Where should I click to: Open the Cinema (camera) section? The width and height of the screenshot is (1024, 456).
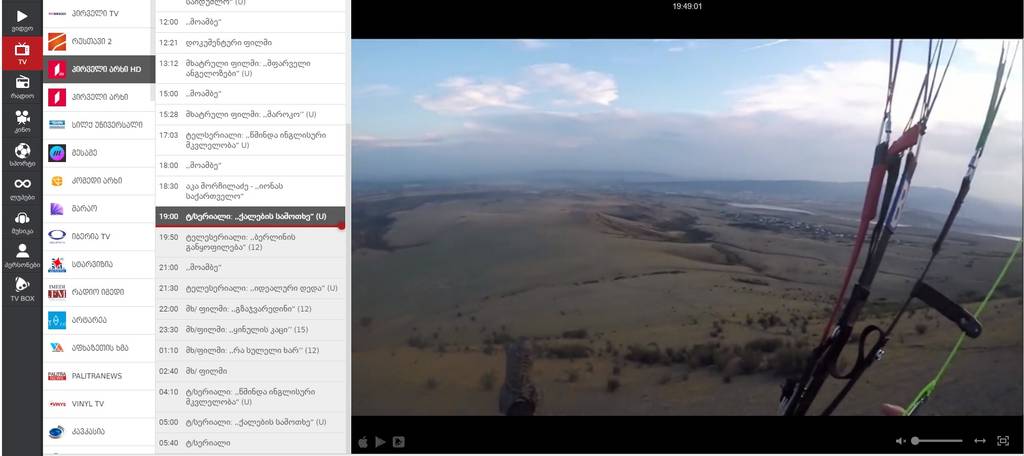[22, 120]
